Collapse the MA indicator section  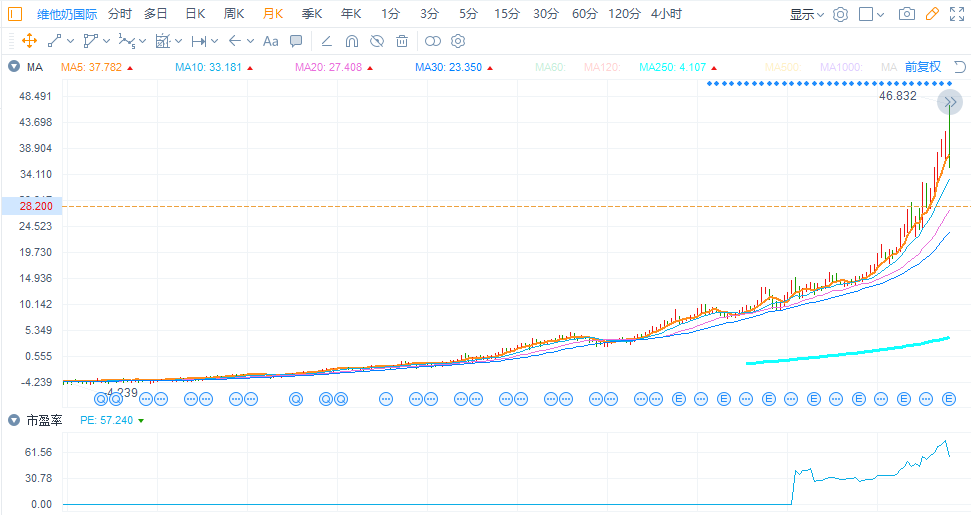coord(13,67)
